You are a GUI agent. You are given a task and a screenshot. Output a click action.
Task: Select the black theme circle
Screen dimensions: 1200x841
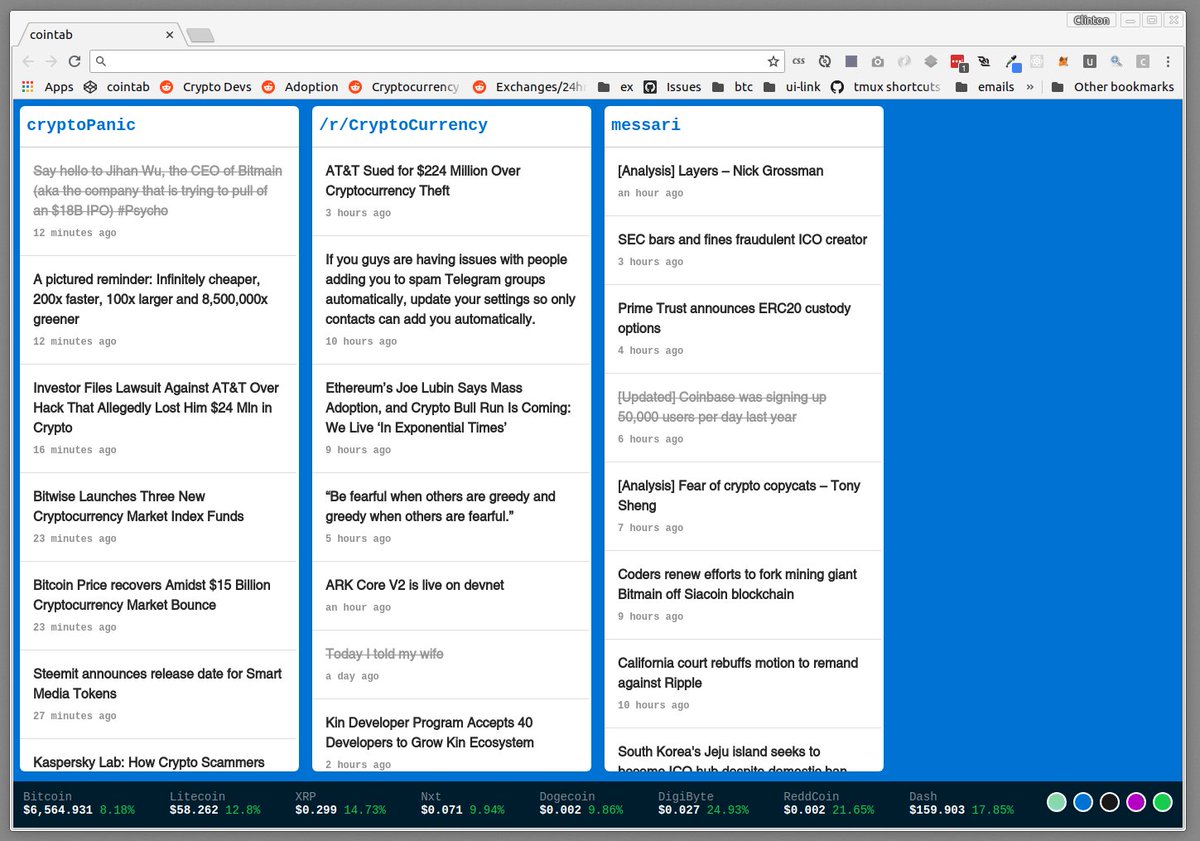1109,802
